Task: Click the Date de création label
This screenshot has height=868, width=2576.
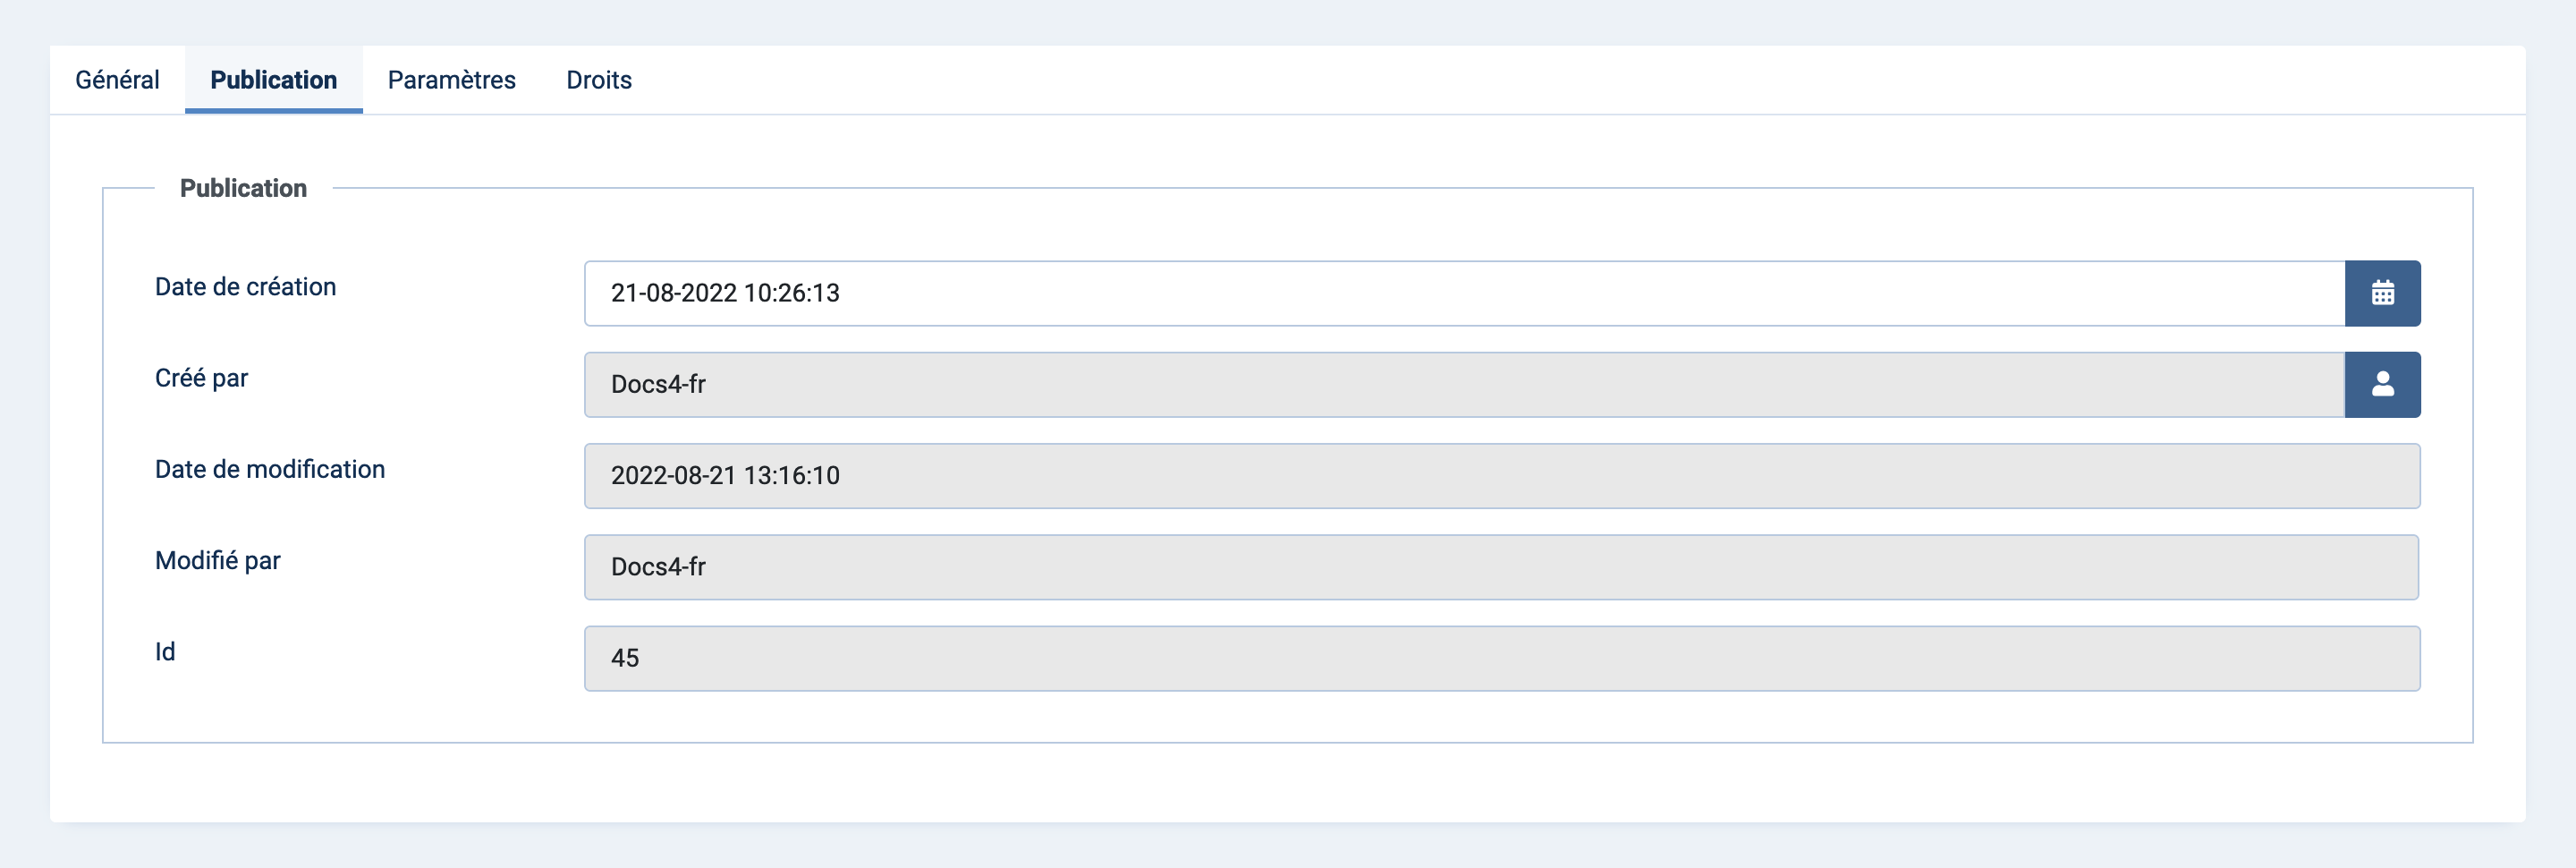Action: [245, 287]
